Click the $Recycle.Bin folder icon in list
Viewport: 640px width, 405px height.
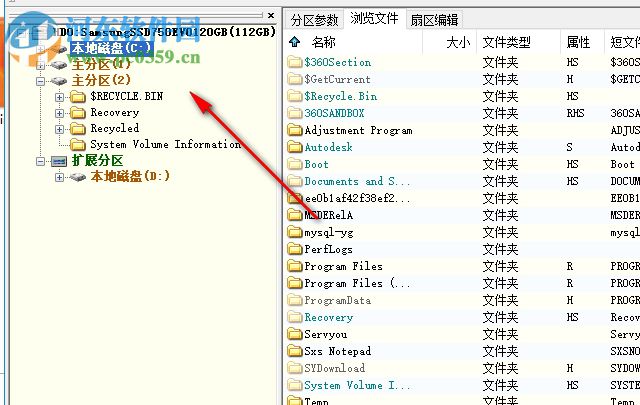(x=295, y=96)
